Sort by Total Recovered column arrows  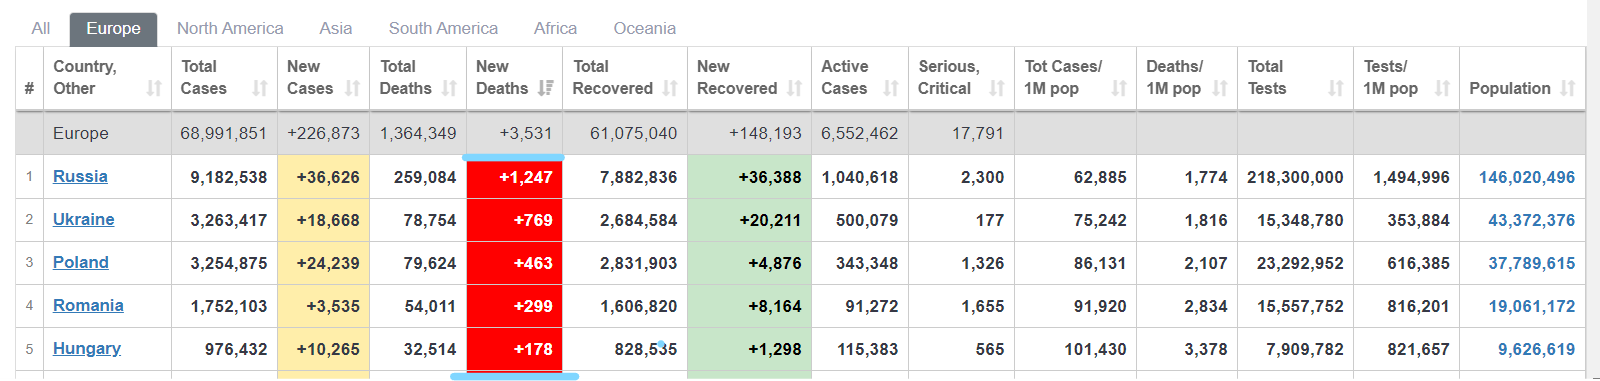670,88
